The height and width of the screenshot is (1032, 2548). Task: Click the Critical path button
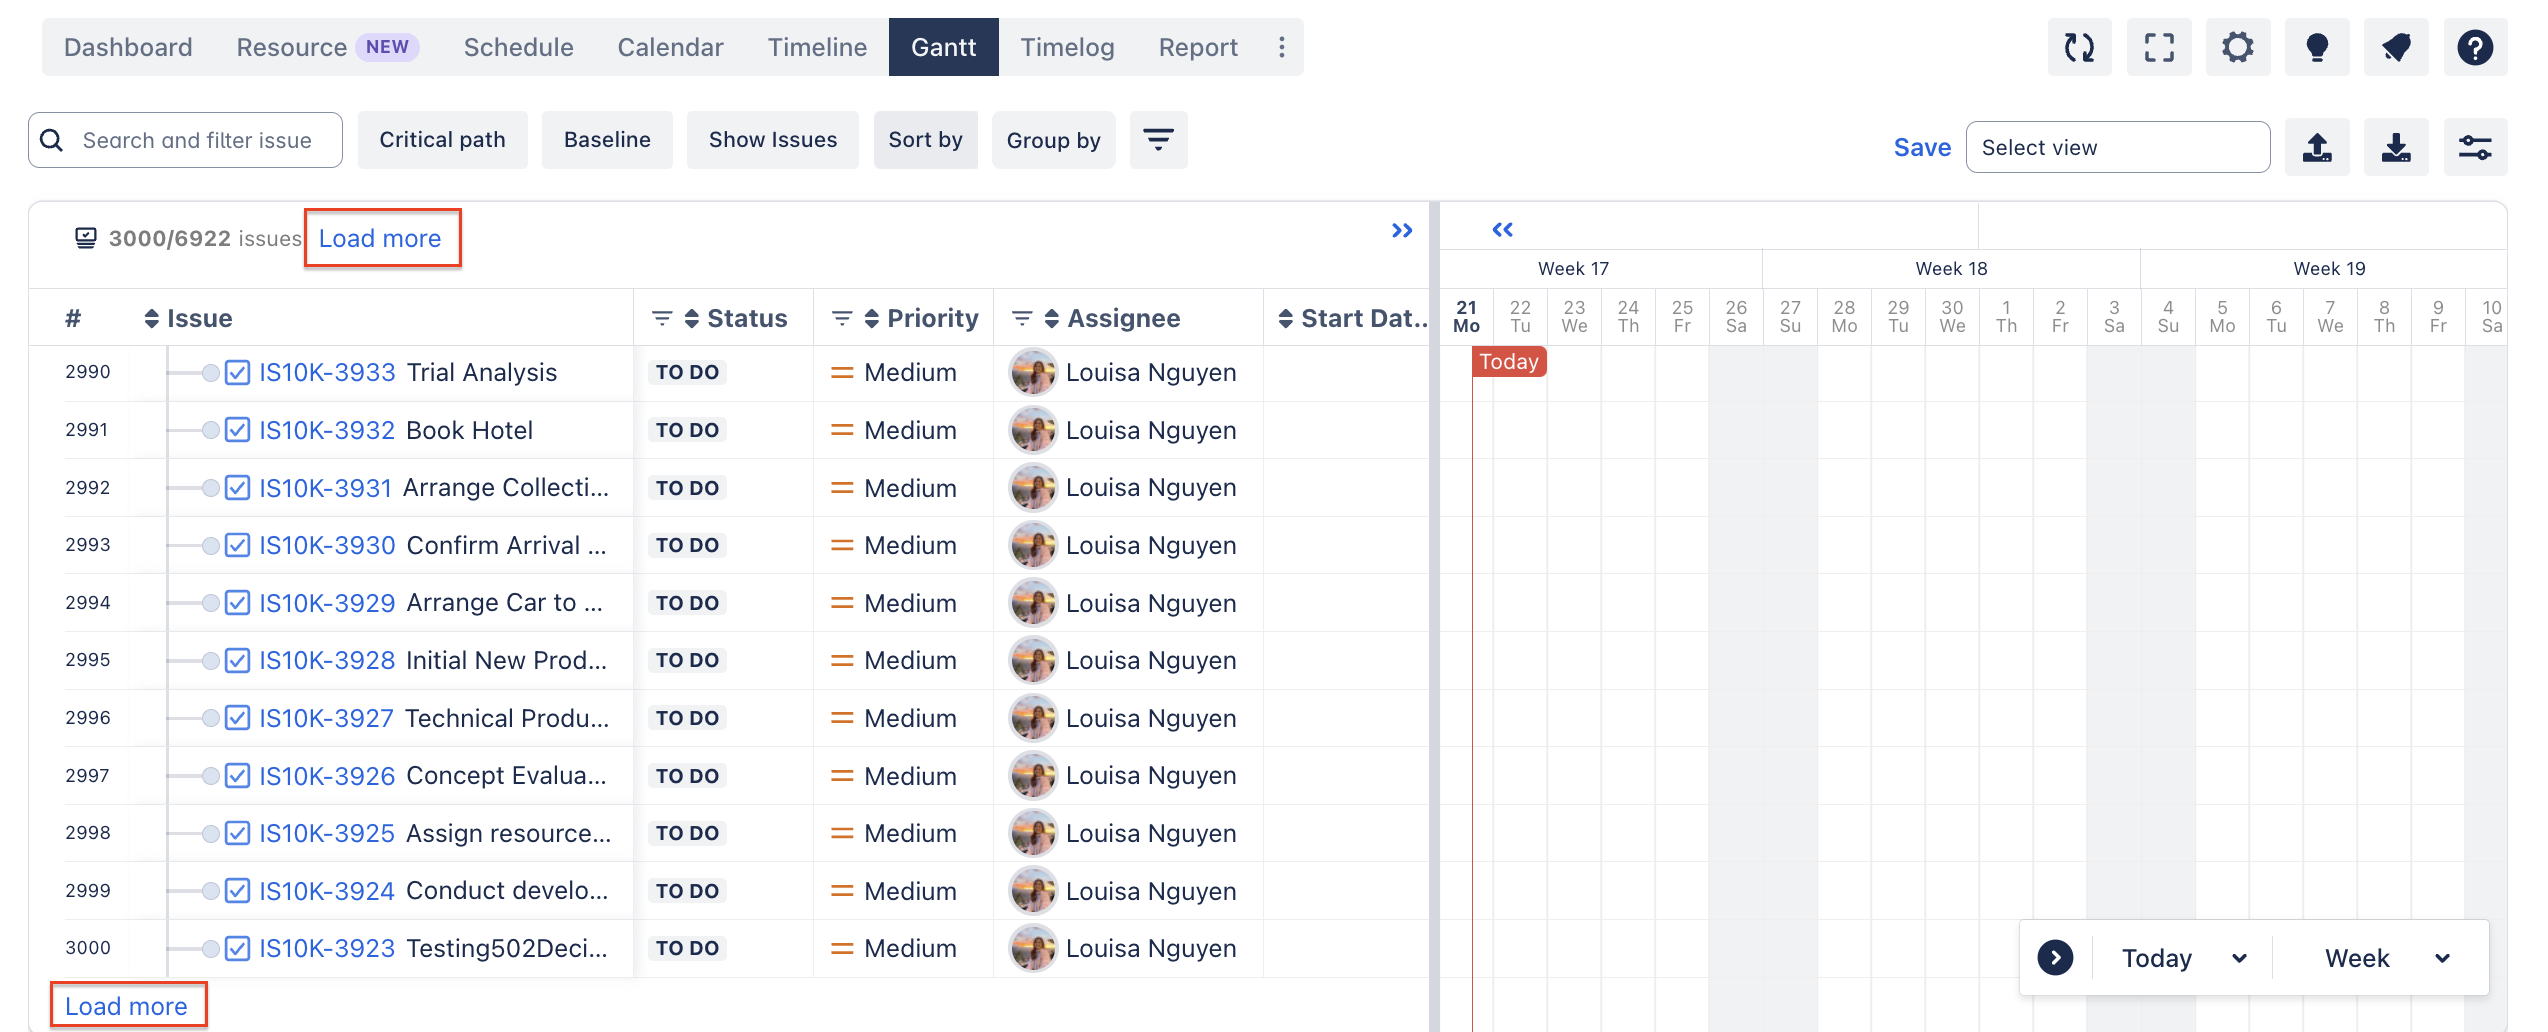point(442,140)
